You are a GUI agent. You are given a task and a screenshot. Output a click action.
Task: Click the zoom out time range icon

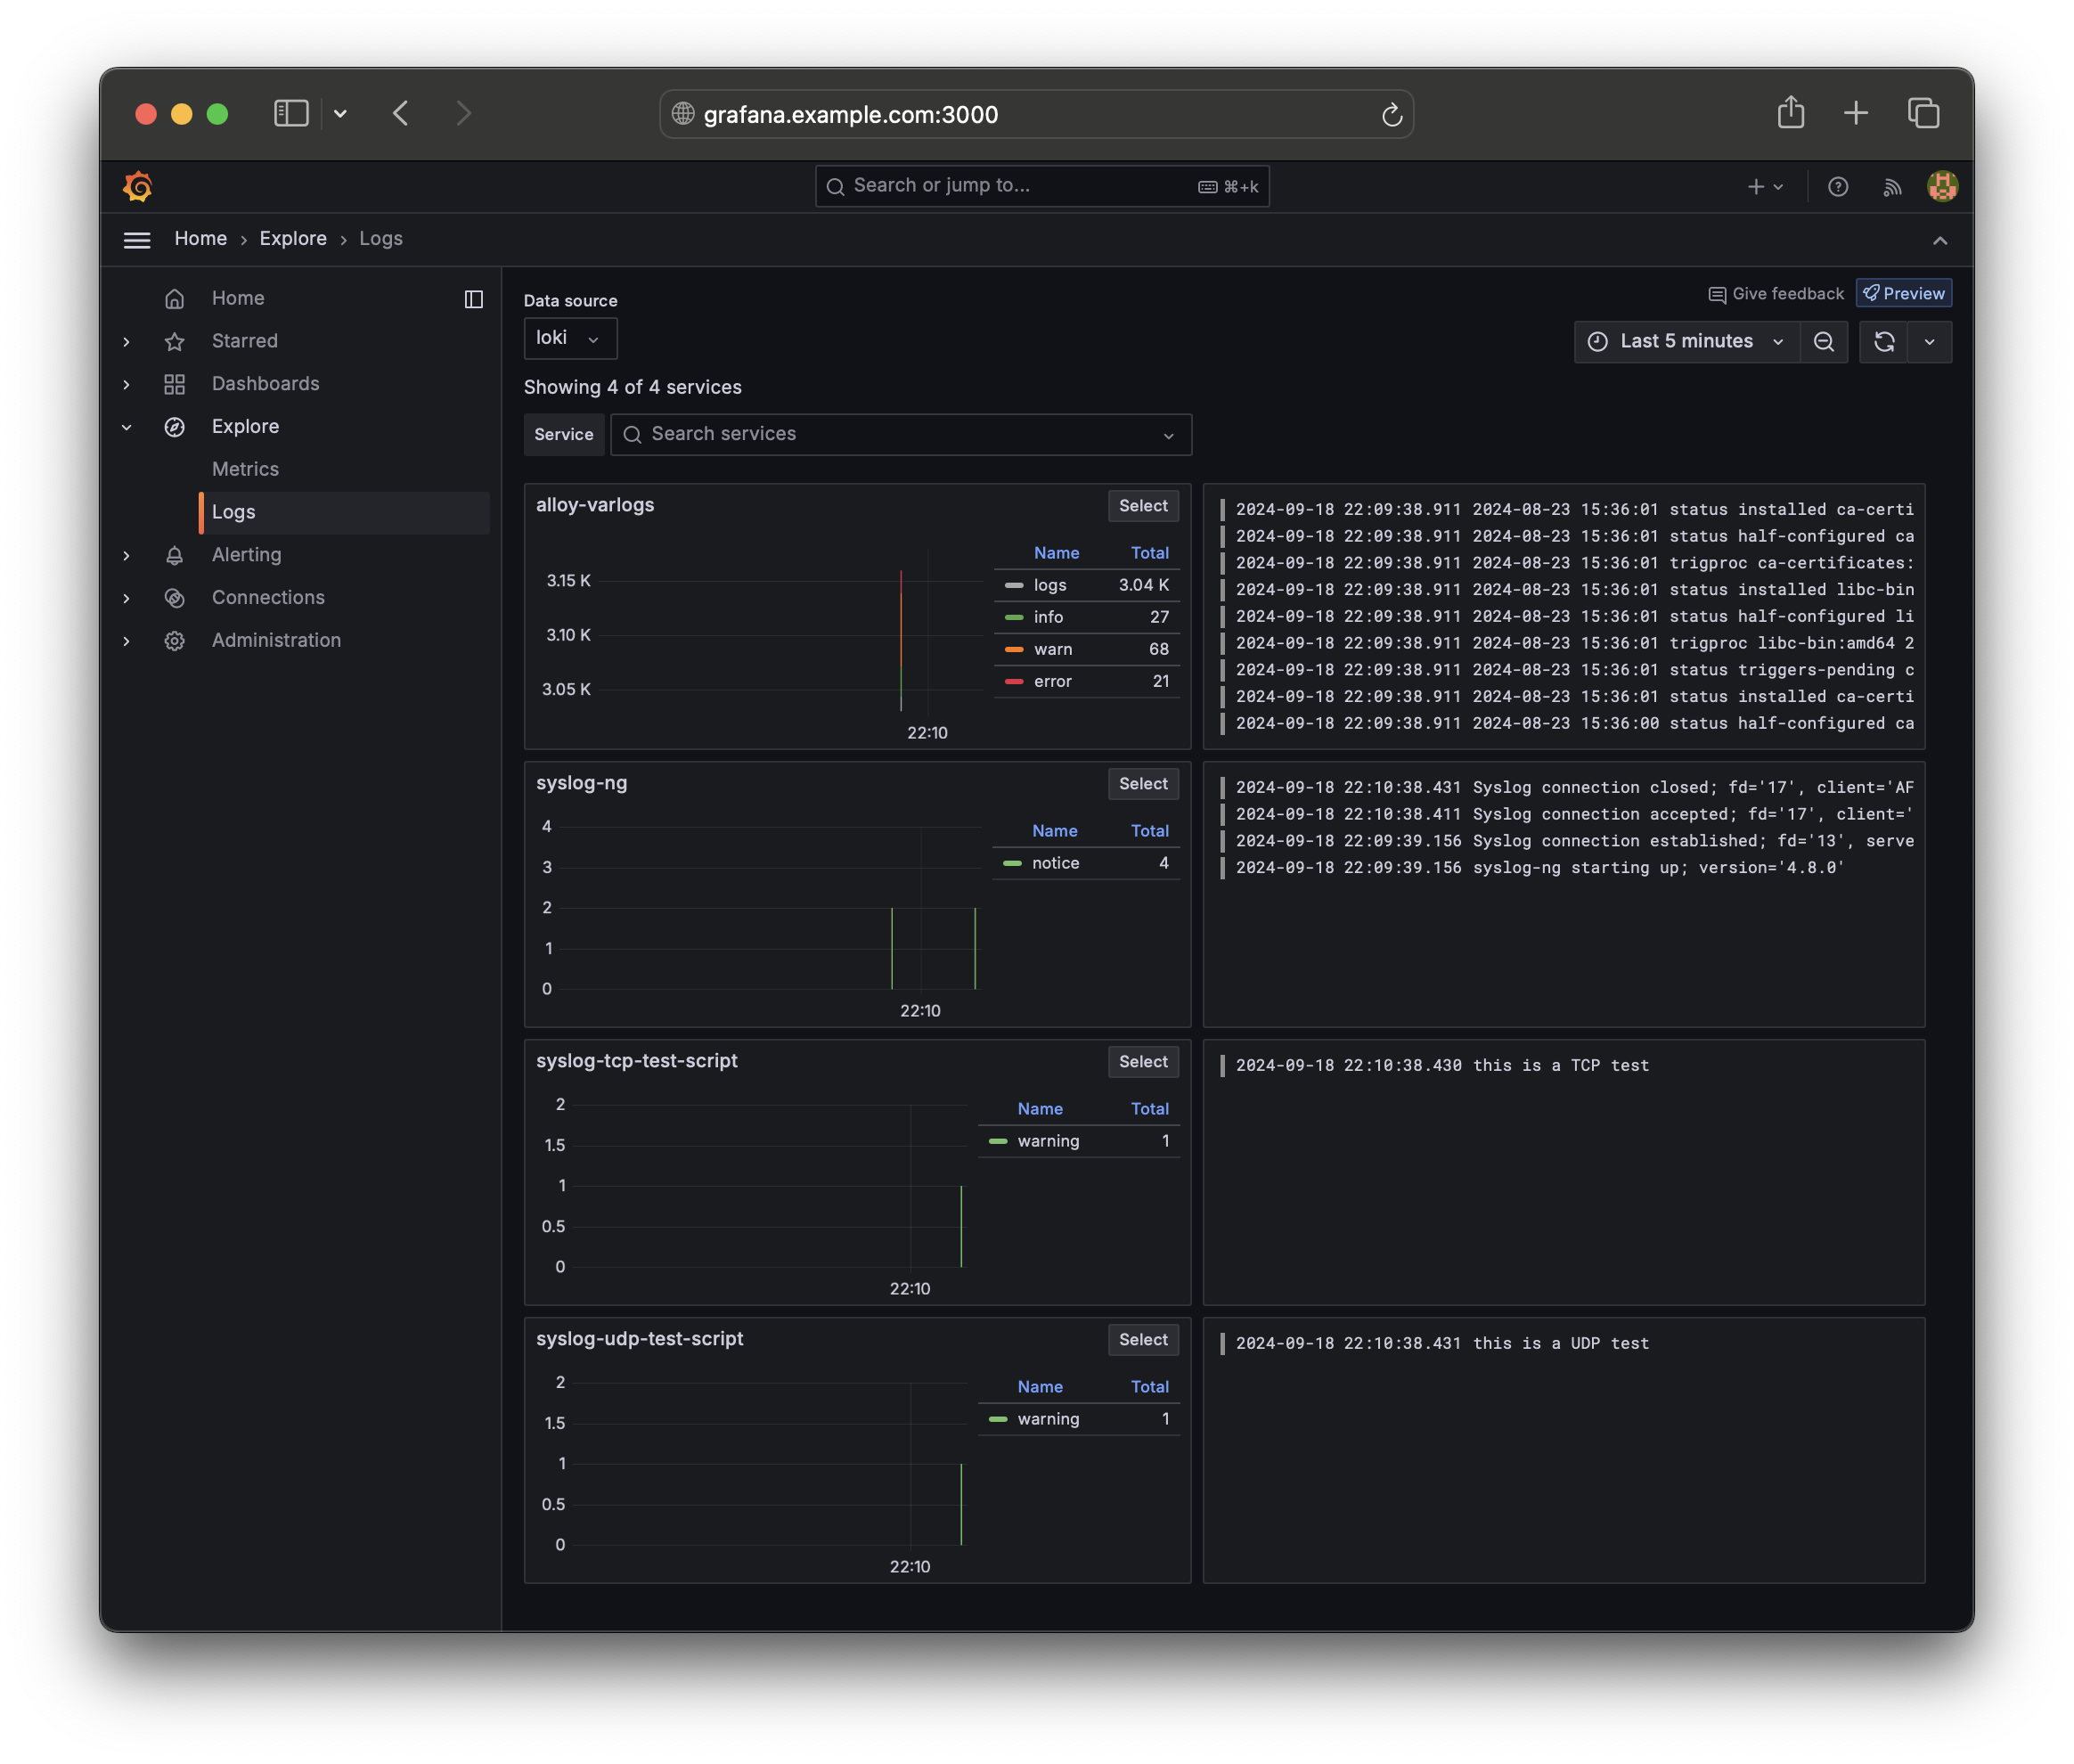(1823, 342)
